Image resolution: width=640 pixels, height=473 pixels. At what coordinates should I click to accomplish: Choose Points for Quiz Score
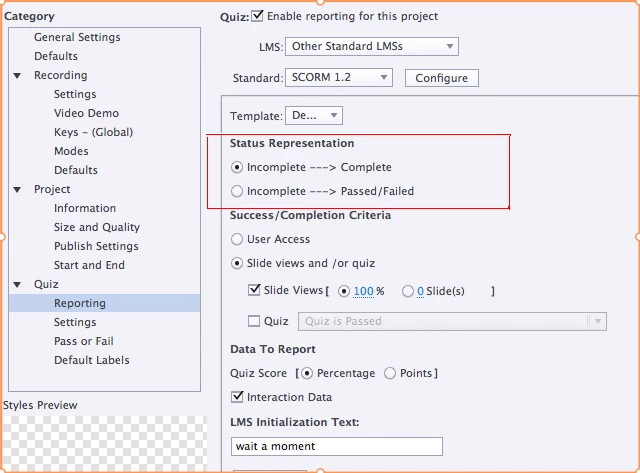390,373
